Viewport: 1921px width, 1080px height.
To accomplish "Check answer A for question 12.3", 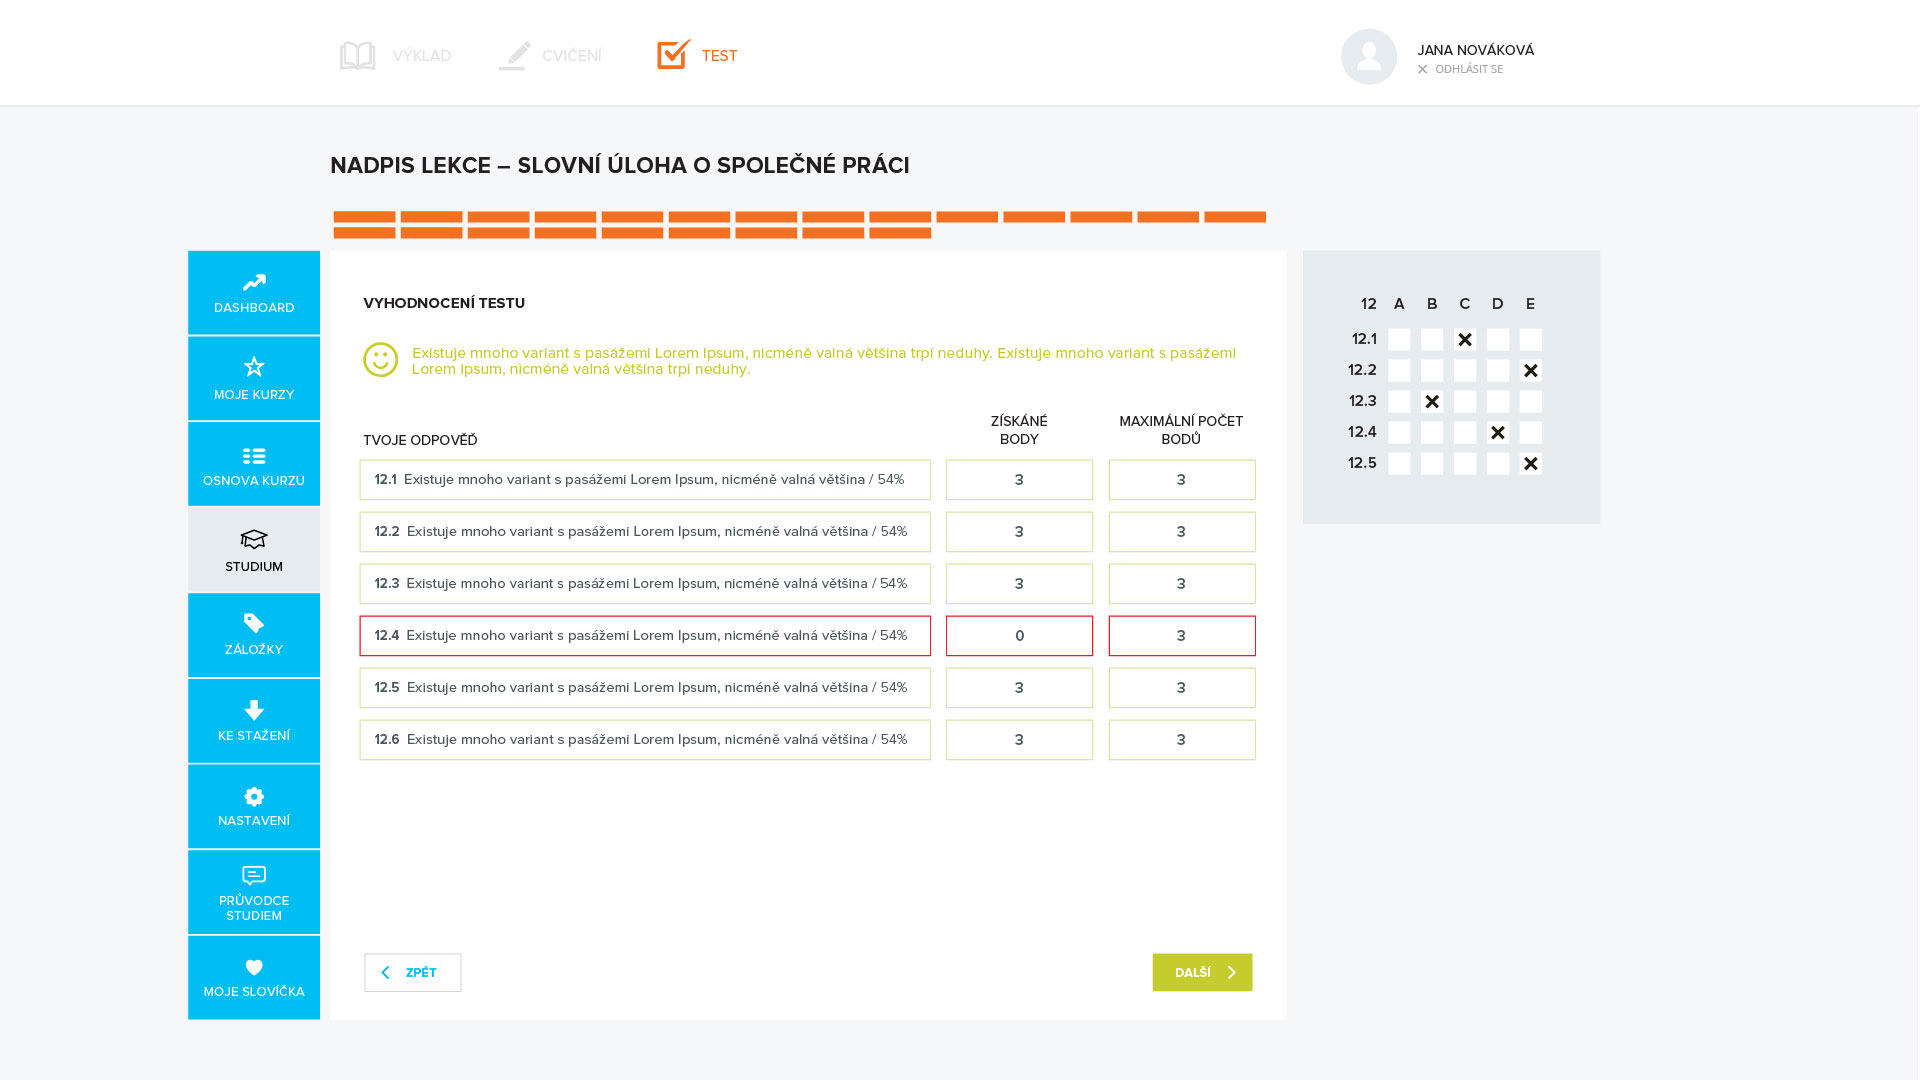I will point(1399,402).
